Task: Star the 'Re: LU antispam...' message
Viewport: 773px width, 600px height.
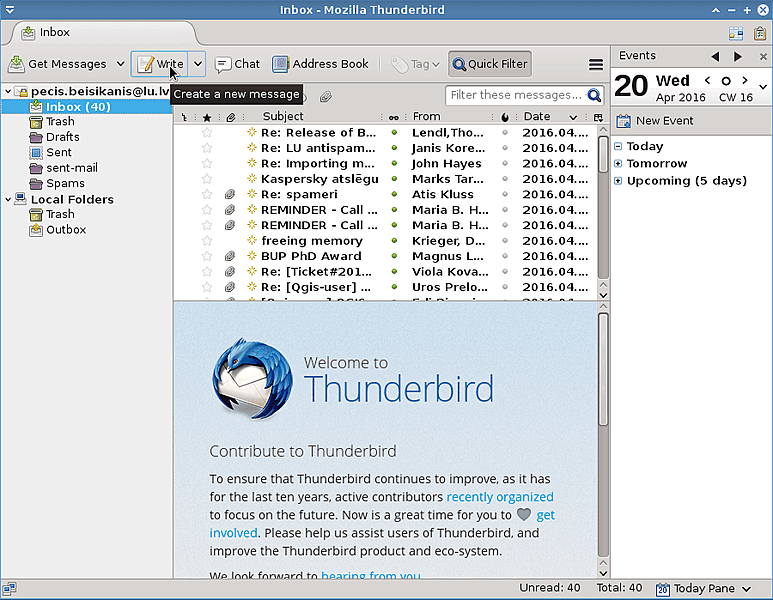Action: point(207,148)
